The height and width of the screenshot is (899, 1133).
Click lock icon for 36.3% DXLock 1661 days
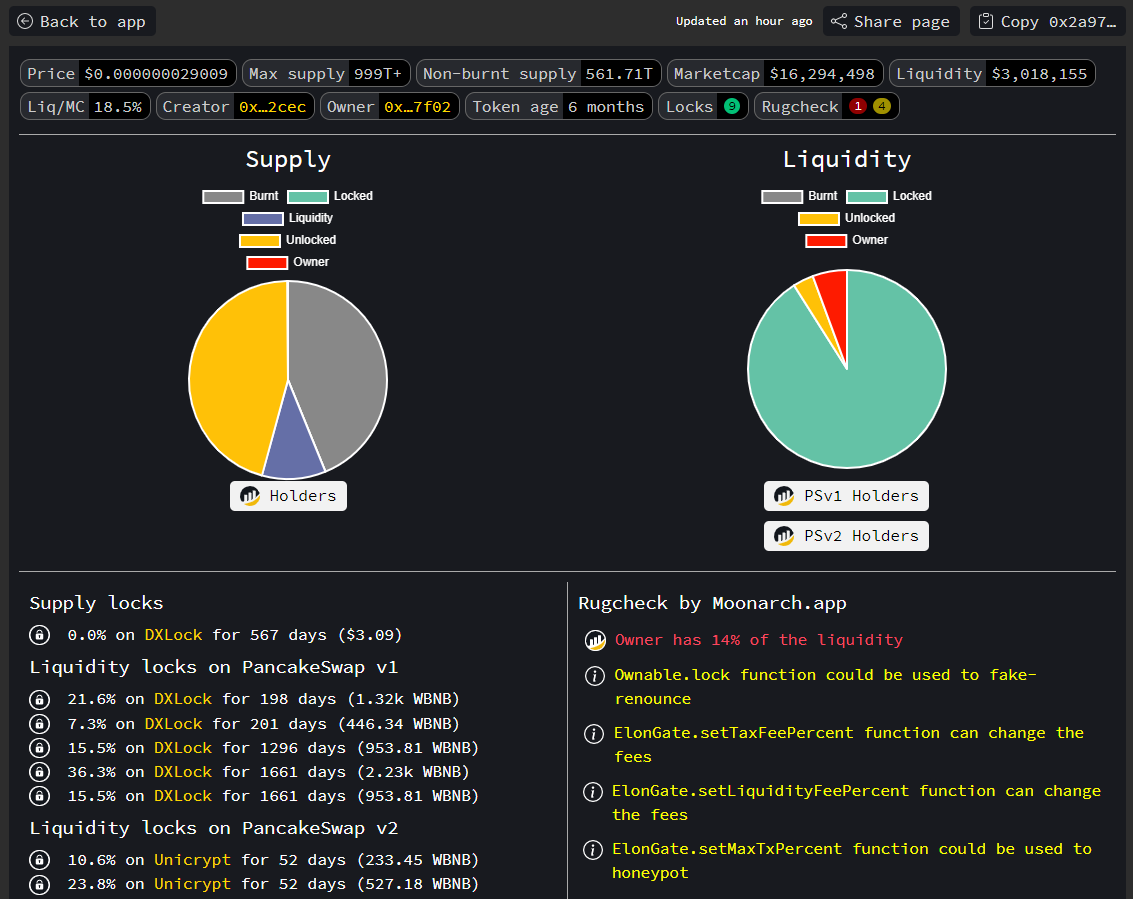coord(40,772)
